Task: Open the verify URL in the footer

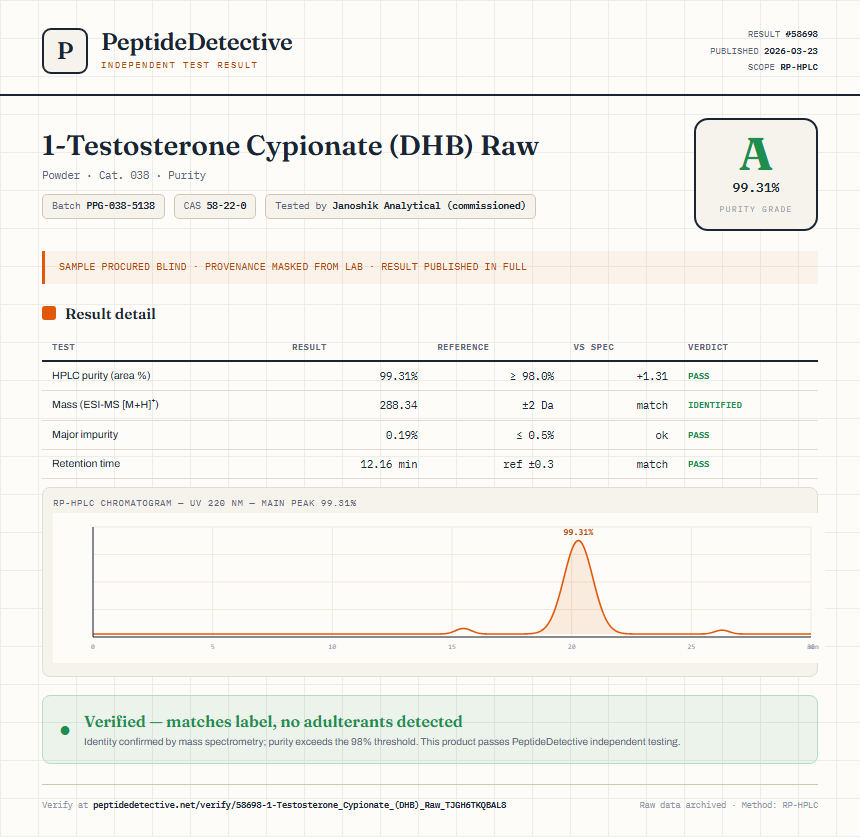Action: click(x=299, y=805)
